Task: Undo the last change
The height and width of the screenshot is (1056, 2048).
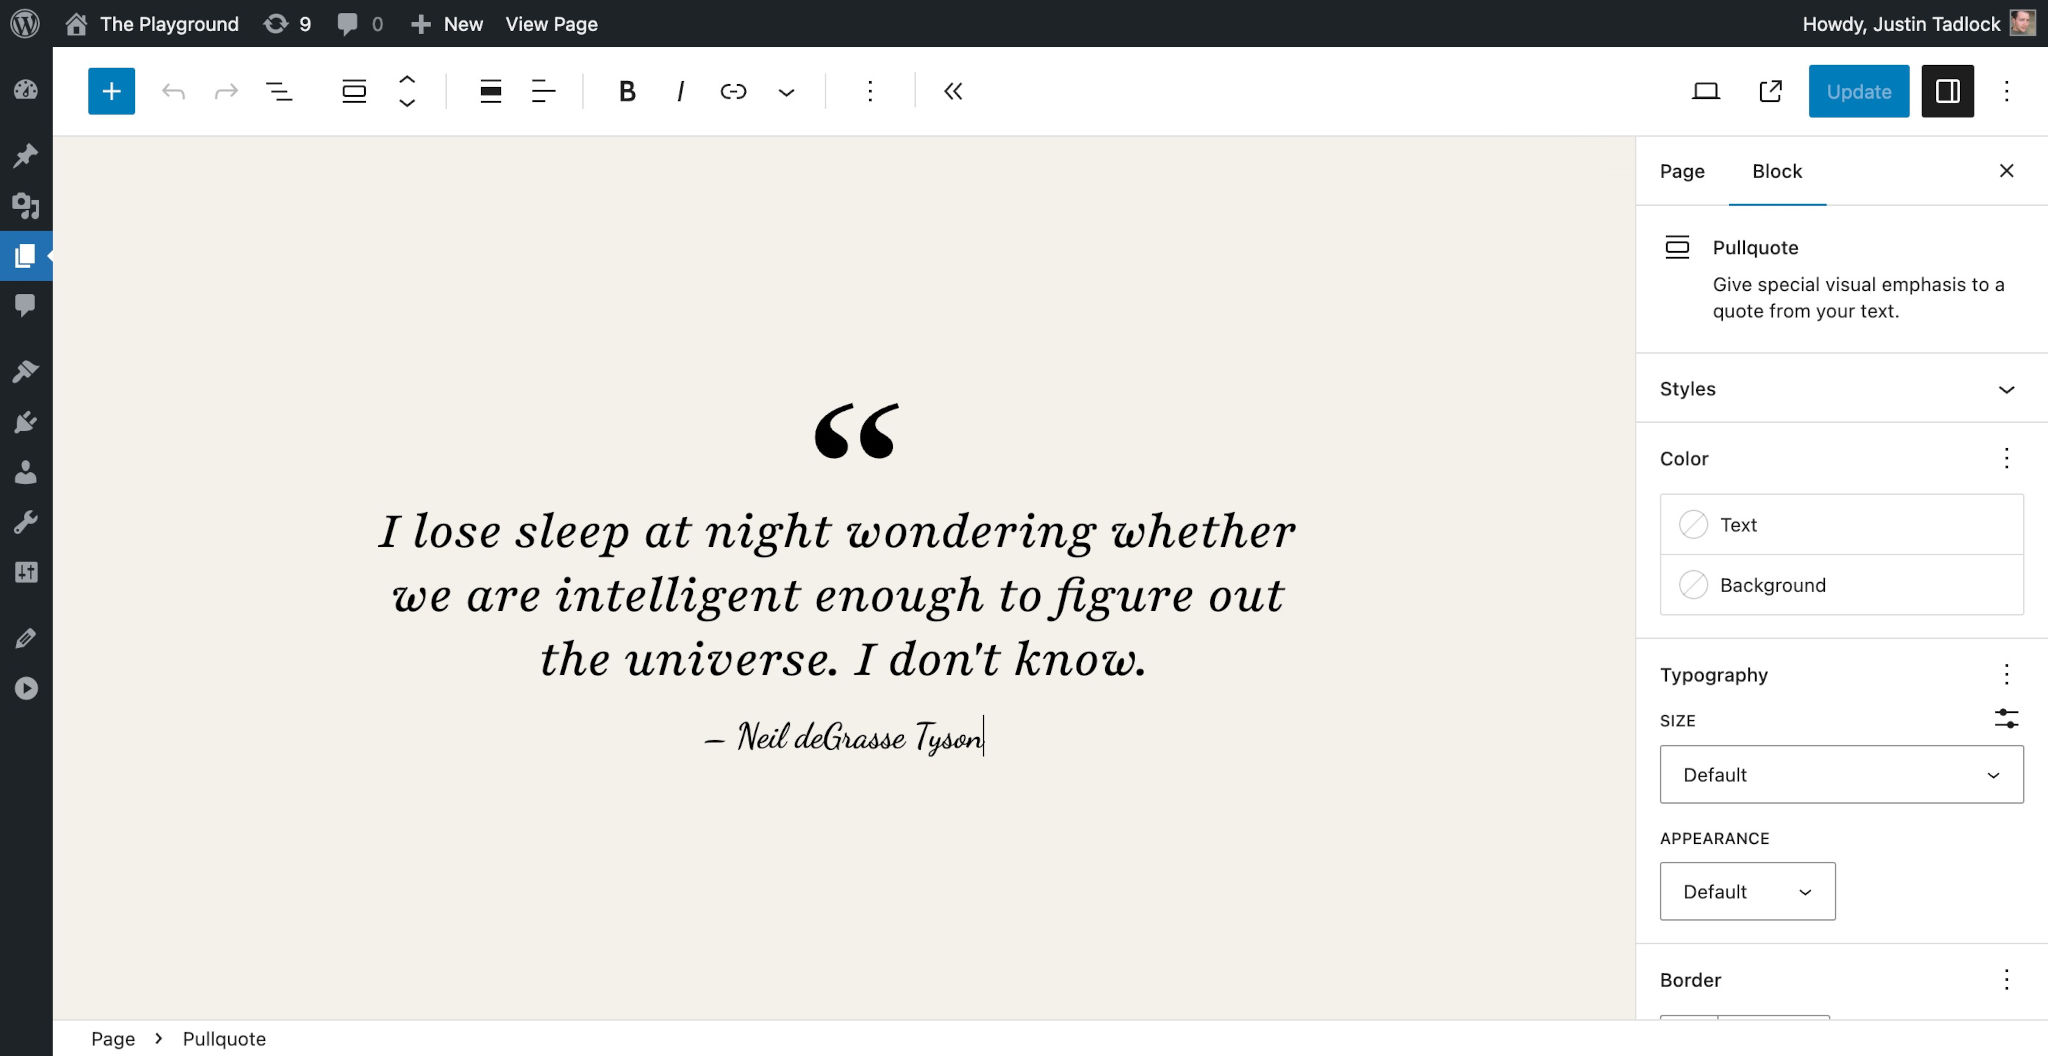Action: click(x=175, y=91)
